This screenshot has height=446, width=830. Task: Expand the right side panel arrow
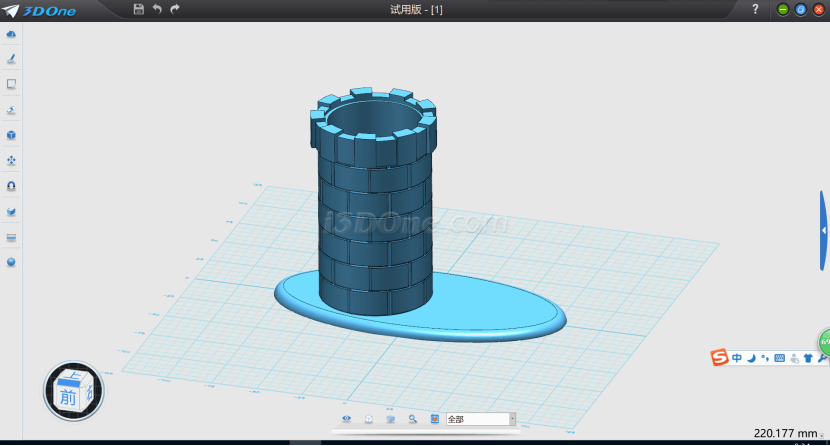[x=823, y=230]
